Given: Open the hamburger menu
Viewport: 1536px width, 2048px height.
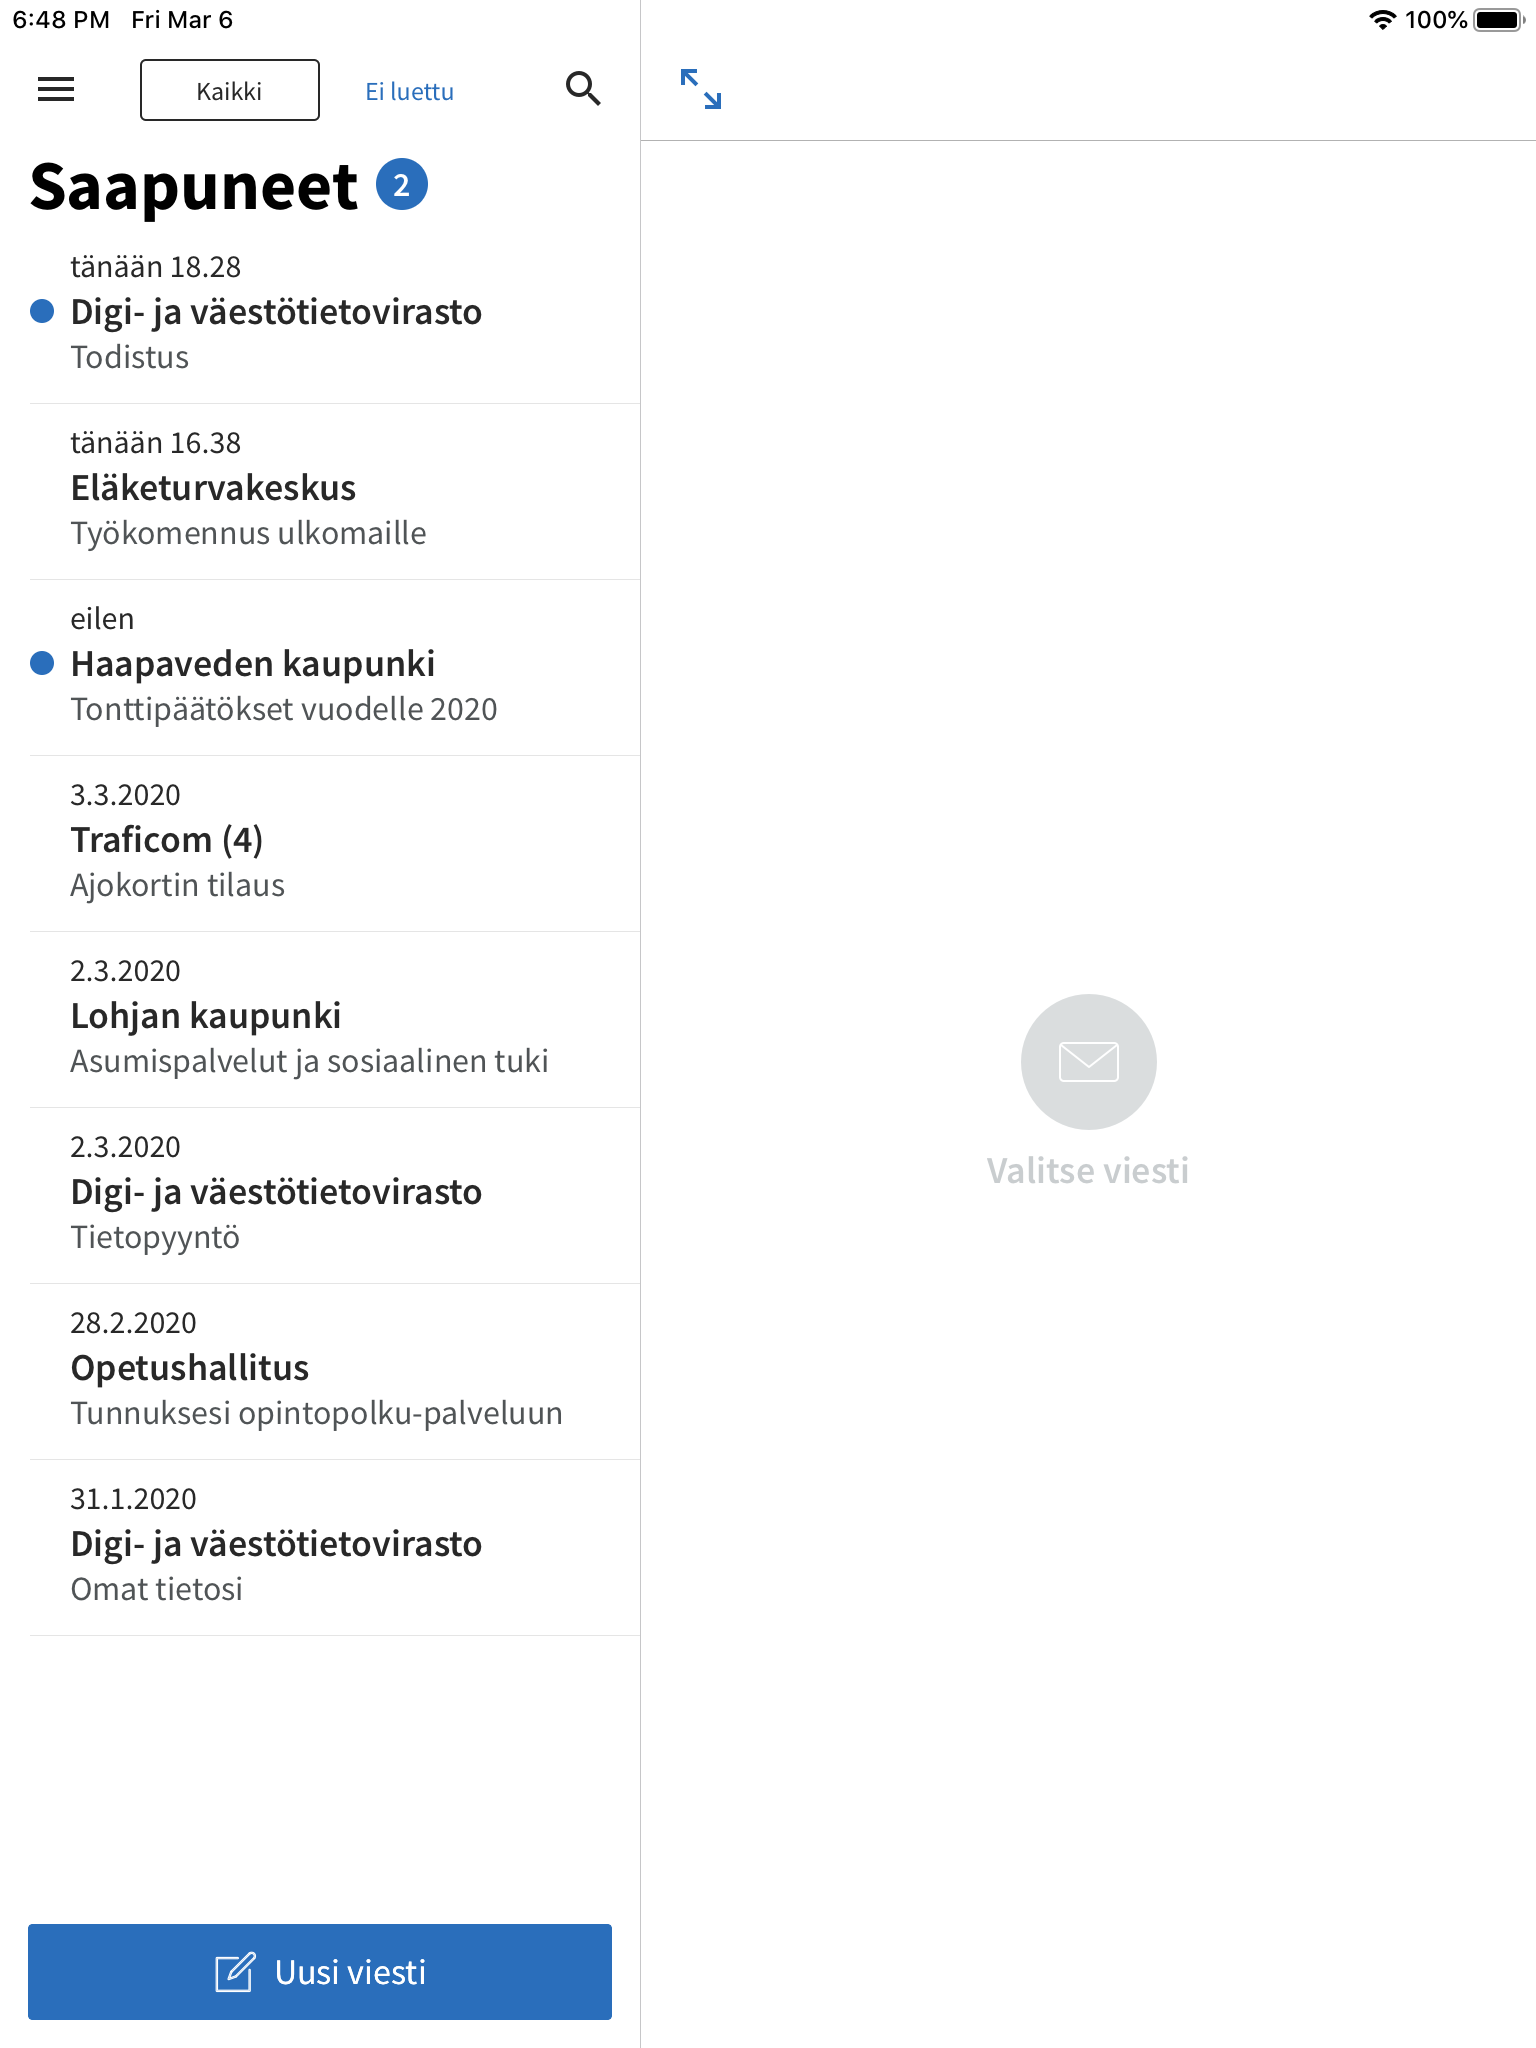Looking at the screenshot, I should pyautogui.click(x=56, y=90).
